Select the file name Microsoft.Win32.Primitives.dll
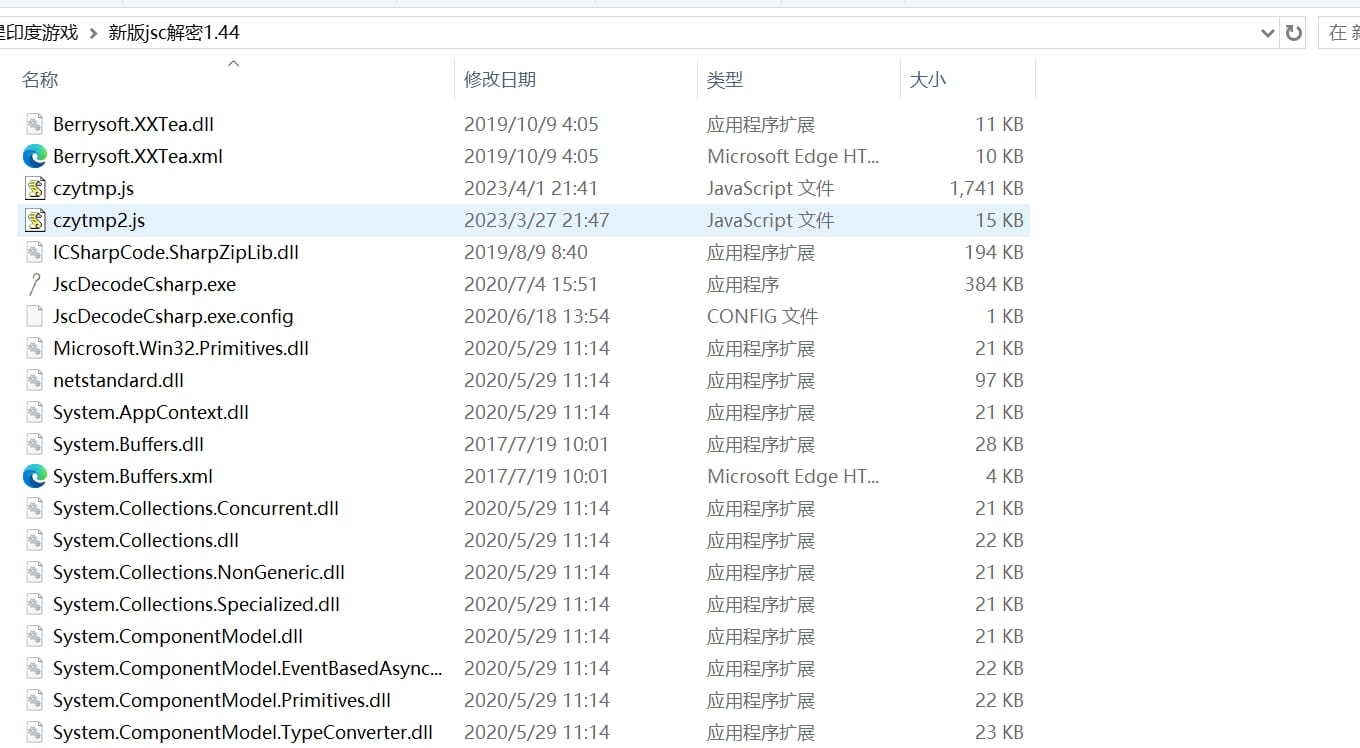The width and height of the screenshot is (1360, 748). click(x=181, y=348)
